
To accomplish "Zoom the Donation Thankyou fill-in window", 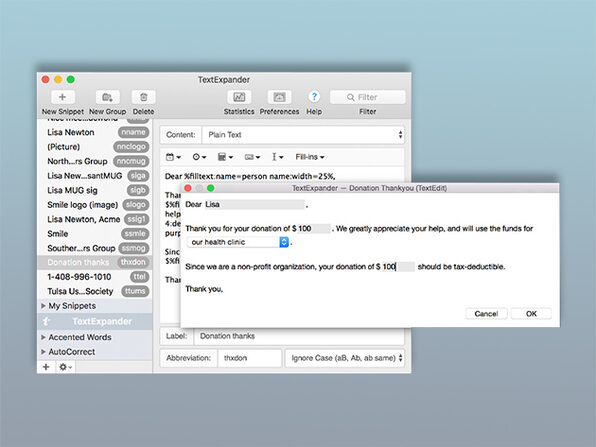I will 211,188.
